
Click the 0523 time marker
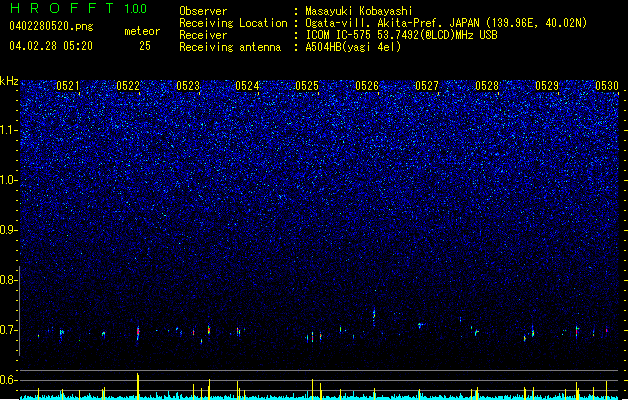[x=188, y=86]
